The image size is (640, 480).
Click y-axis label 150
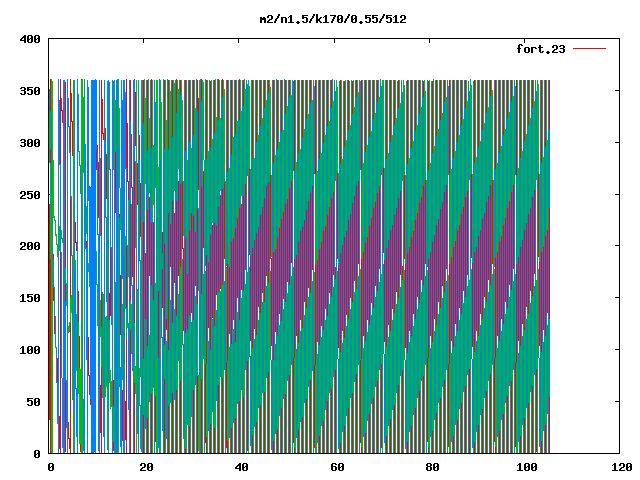pyautogui.click(x=30, y=298)
